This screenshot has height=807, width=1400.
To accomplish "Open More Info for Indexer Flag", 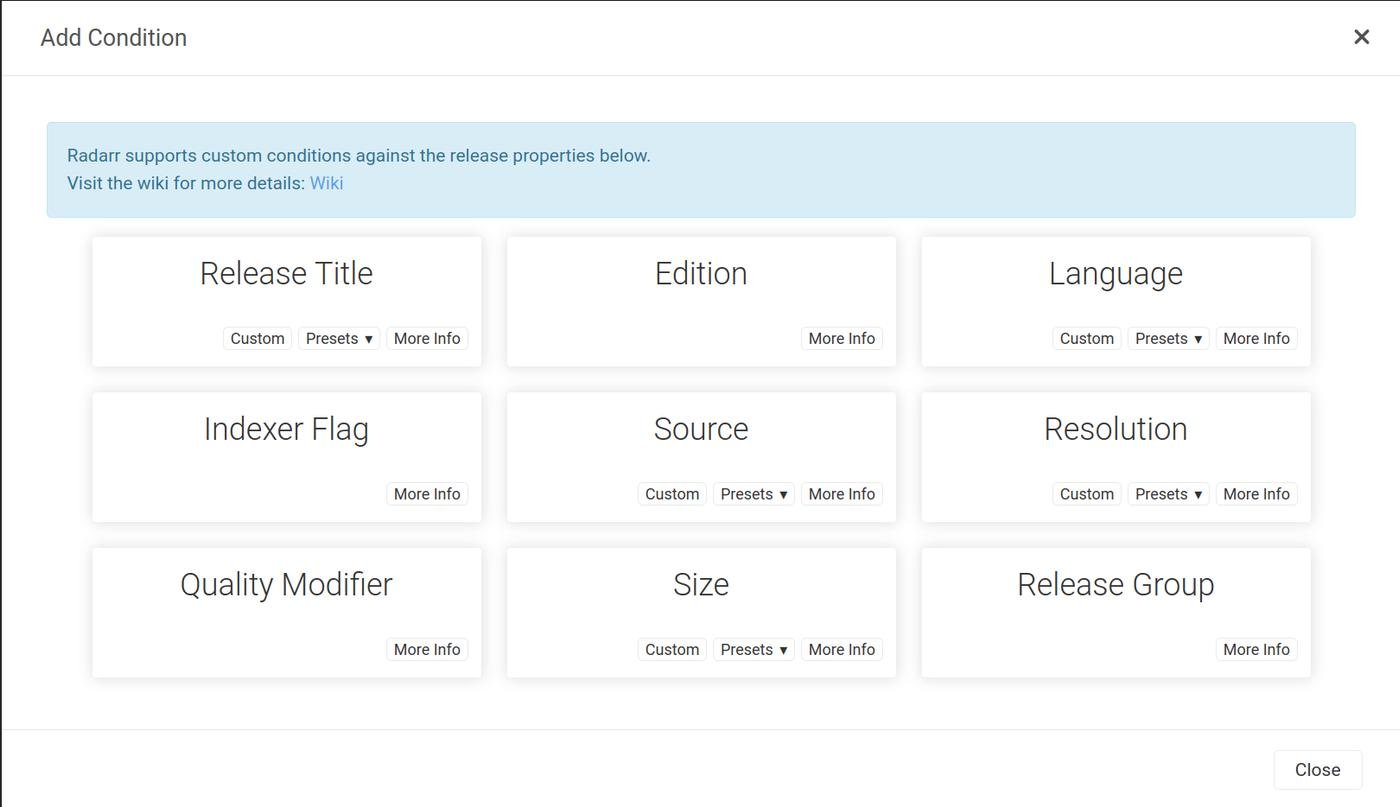I will click(427, 494).
